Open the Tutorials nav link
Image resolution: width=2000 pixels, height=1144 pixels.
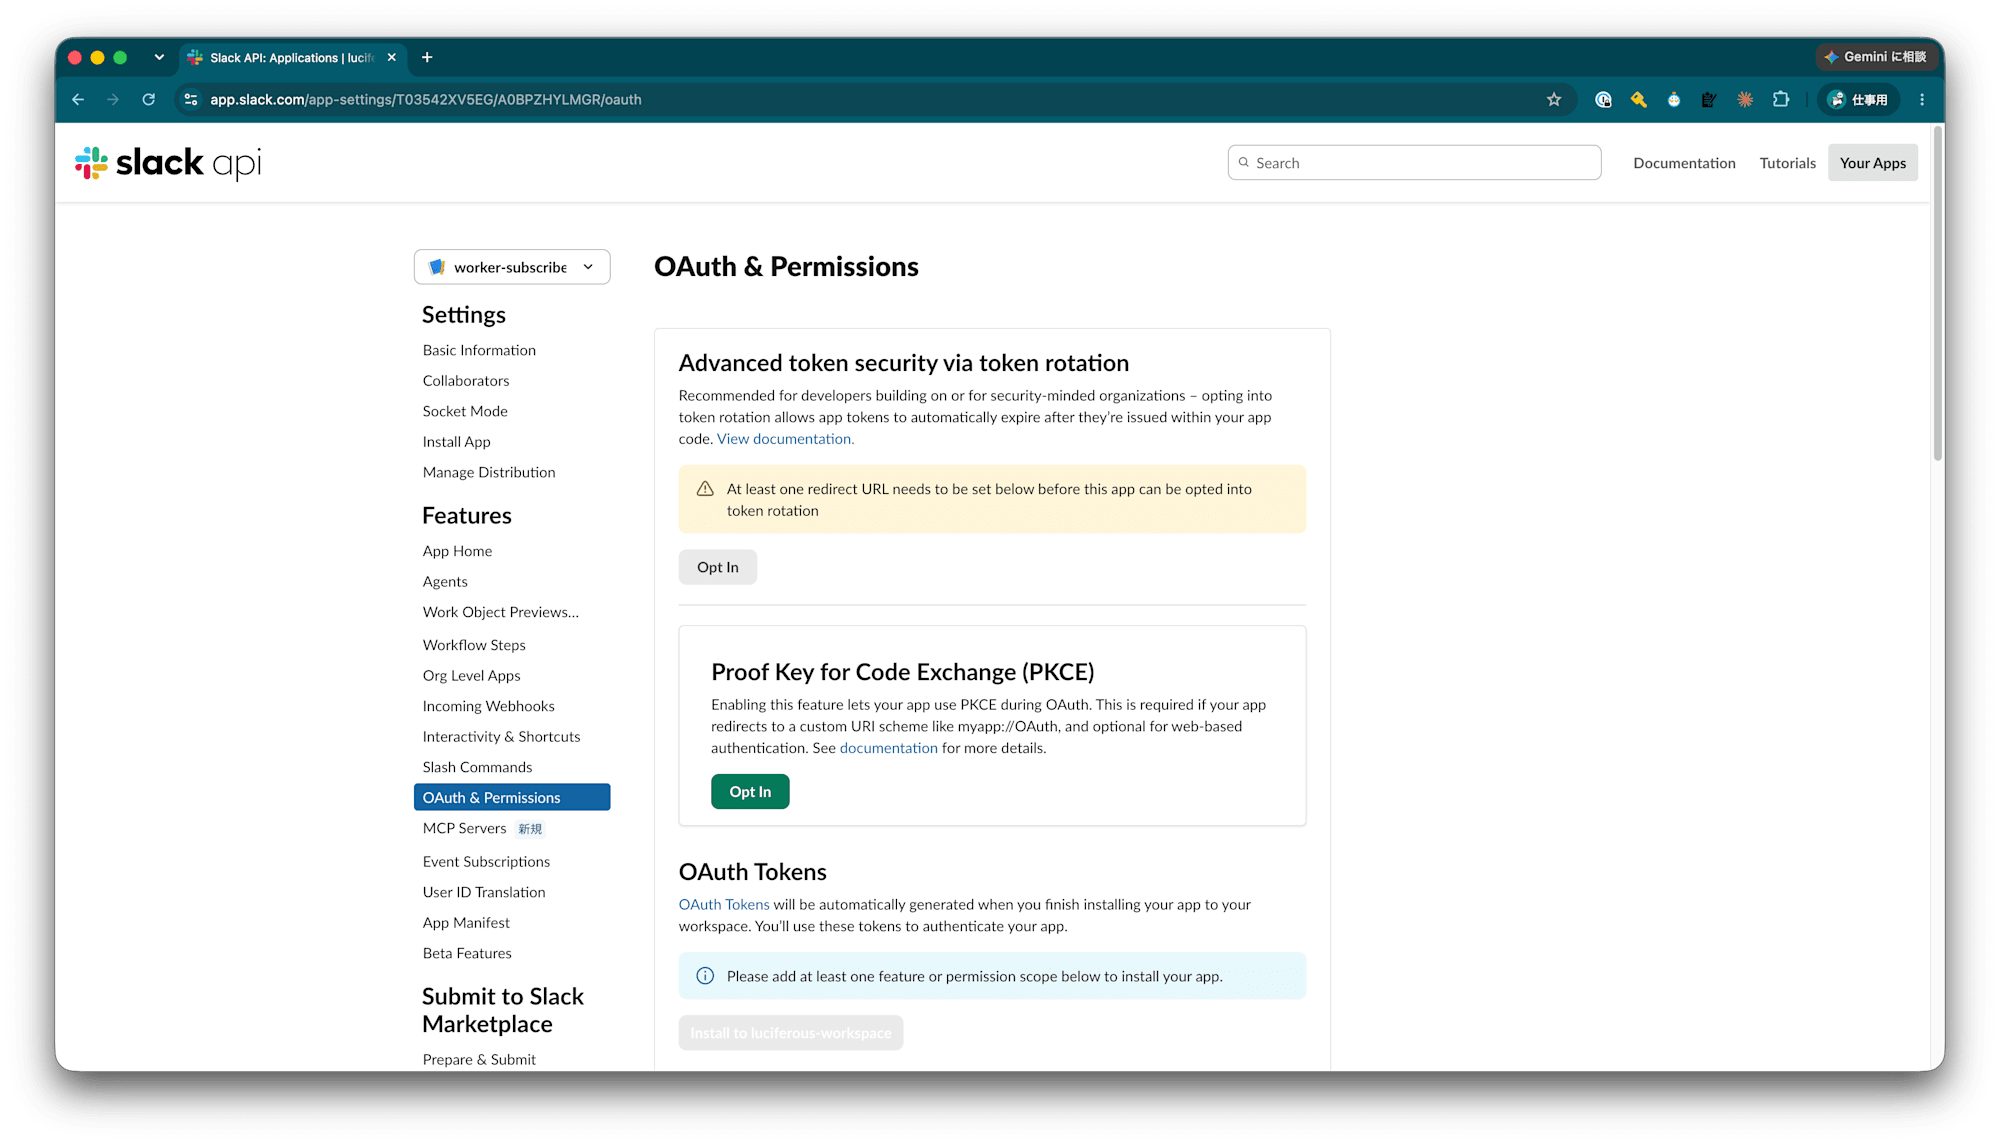(x=1787, y=163)
